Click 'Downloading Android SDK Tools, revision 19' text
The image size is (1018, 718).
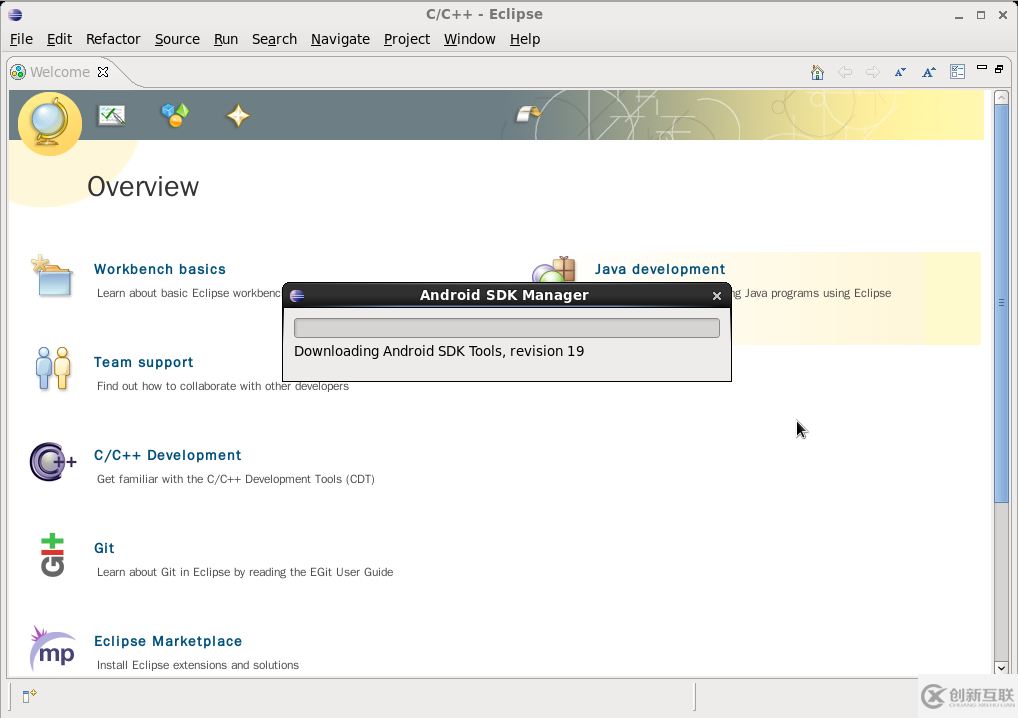[x=439, y=351]
